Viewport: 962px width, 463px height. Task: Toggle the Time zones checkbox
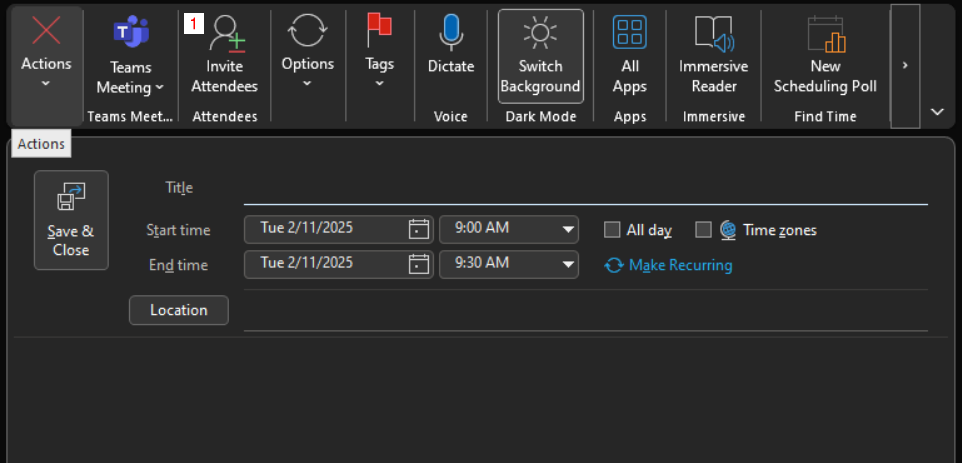[x=703, y=230]
